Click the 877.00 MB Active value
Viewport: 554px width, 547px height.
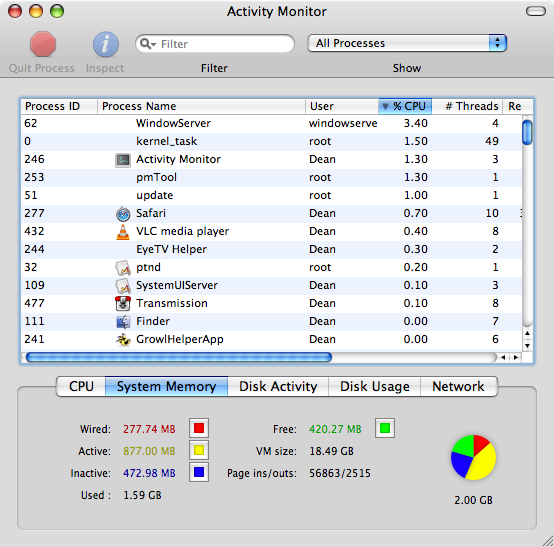[149, 451]
